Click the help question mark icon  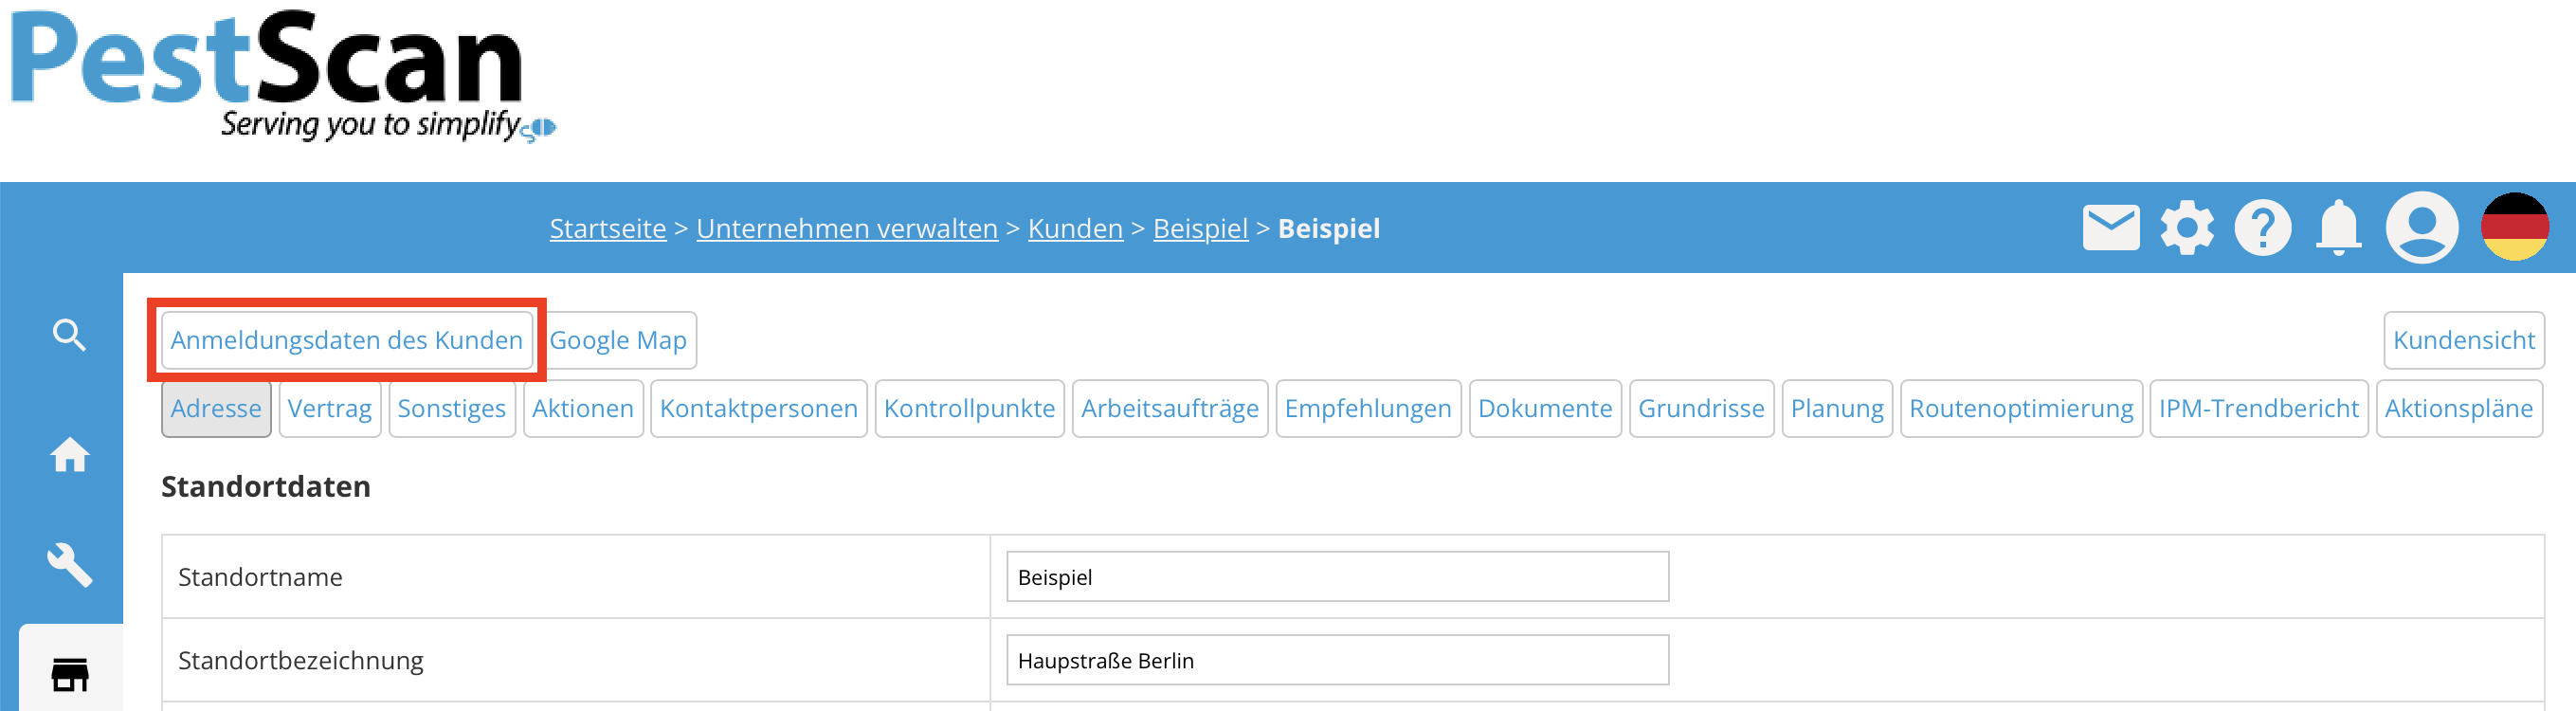coord(2262,227)
